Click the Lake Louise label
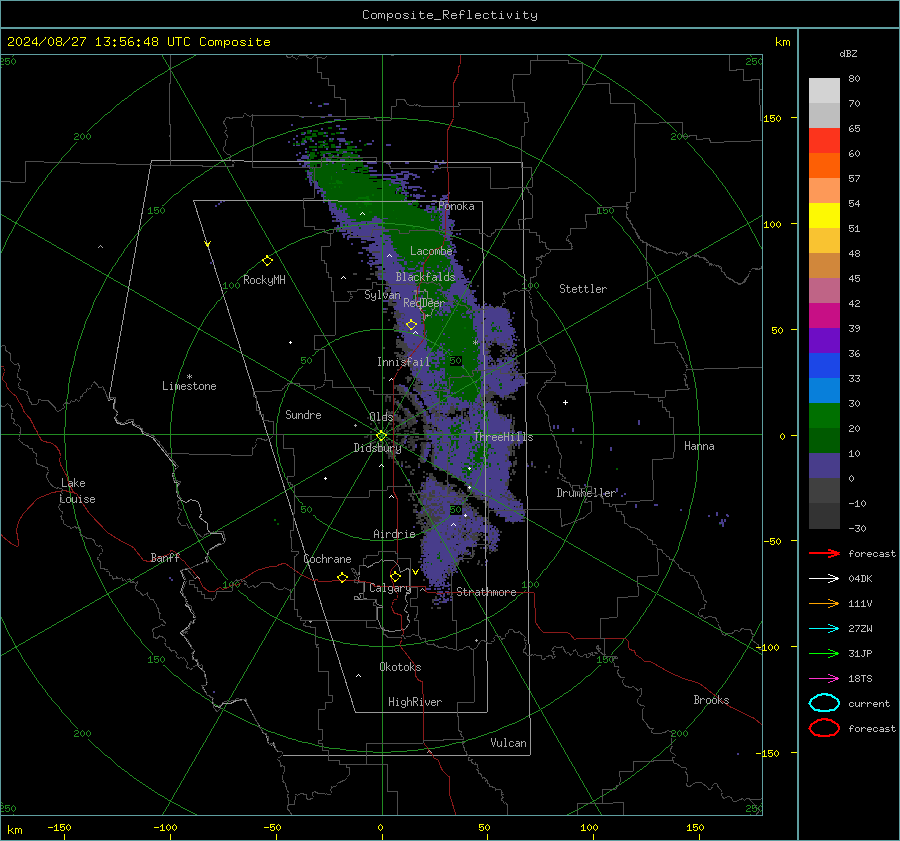This screenshot has width=900, height=841. 77,491
